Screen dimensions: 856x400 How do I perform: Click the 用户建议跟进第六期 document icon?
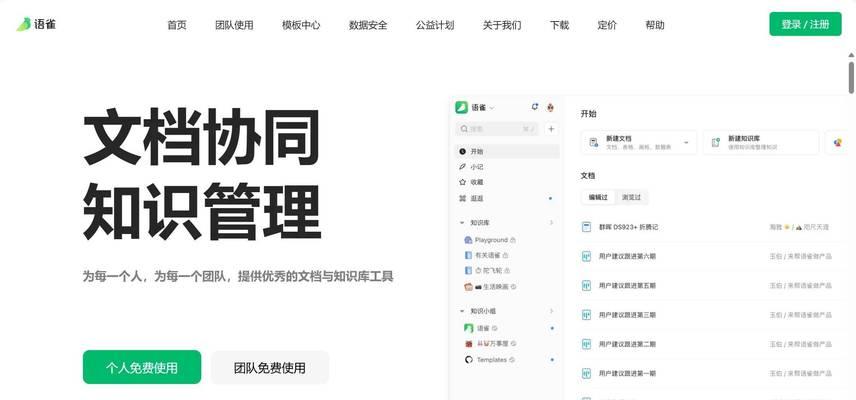point(587,256)
